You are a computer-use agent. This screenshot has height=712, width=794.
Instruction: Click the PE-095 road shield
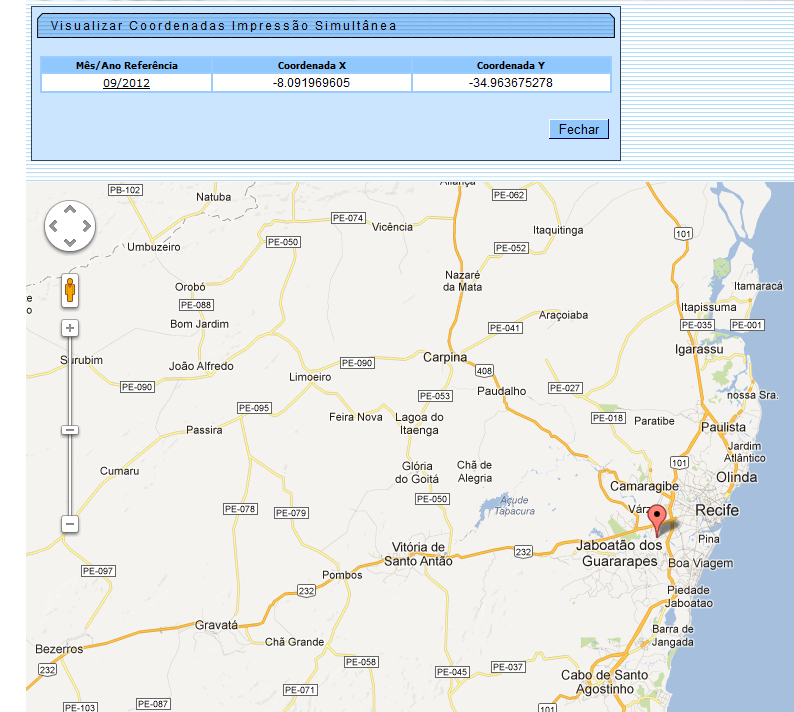pos(254,408)
